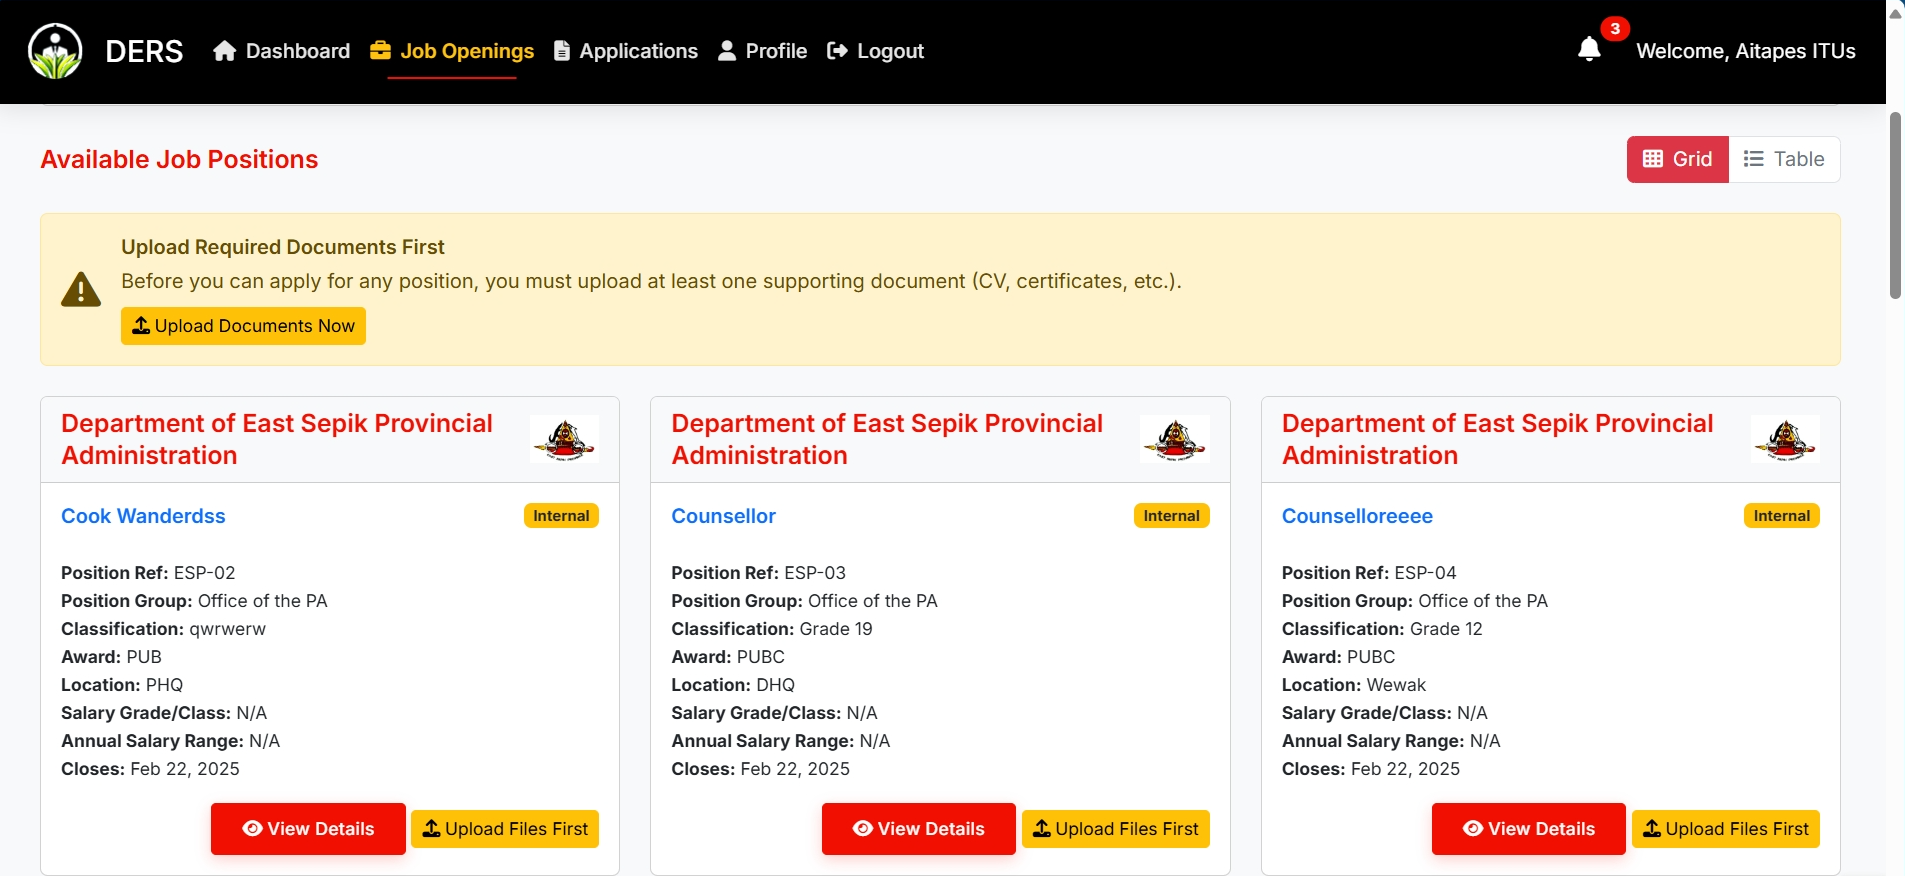This screenshot has width=1905, height=876.
Task: Switch to Grid view
Action: point(1678,159)
